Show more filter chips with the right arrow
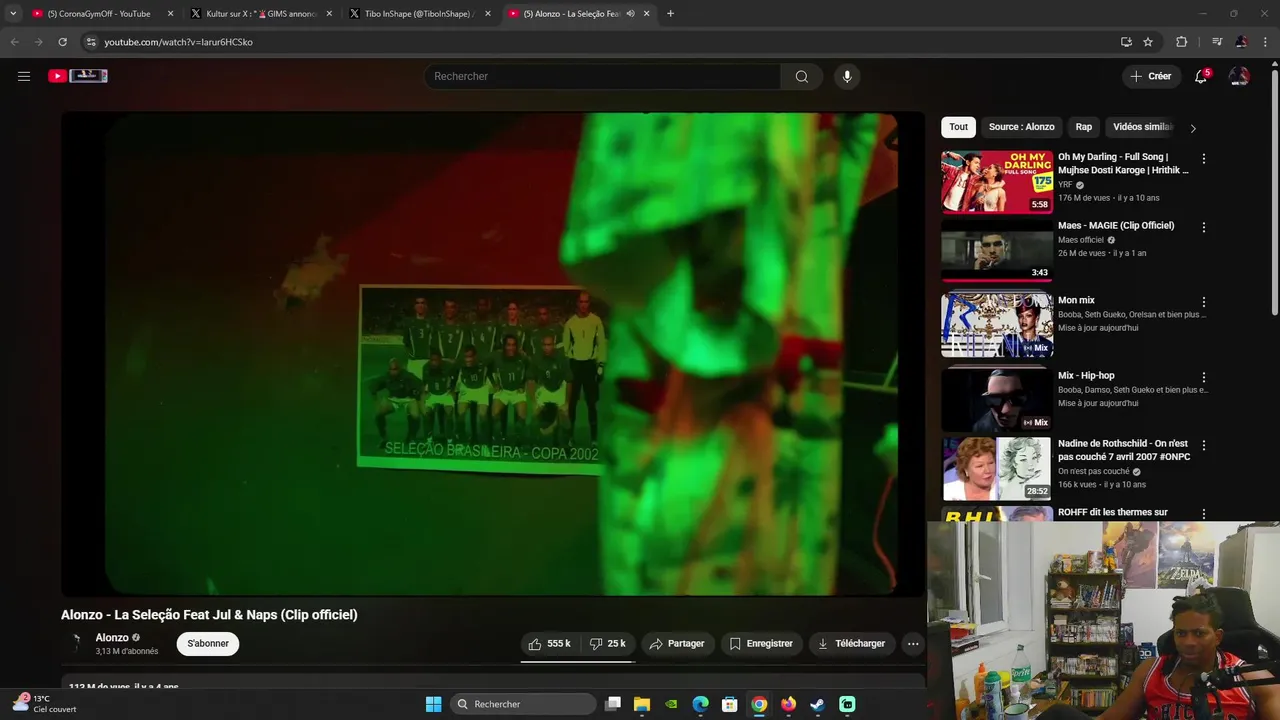Image resolution: width=1280 pixels, height=720 pixels. [1192, 128]
